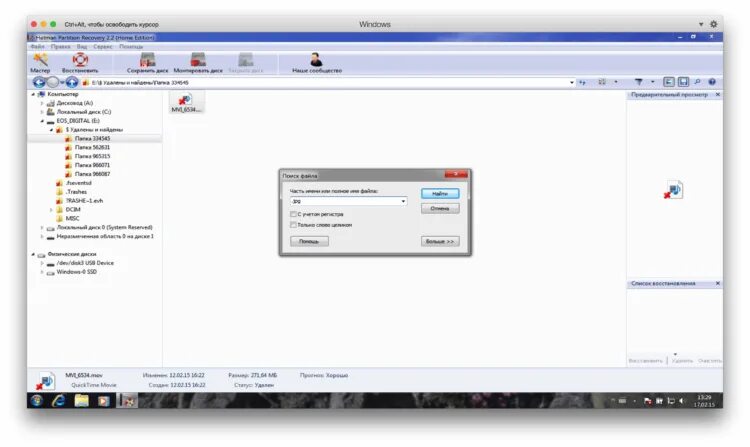Enable Только слово целиком checkbox
The height and width of the screenshot is (447, 750).
click(293, 225)
